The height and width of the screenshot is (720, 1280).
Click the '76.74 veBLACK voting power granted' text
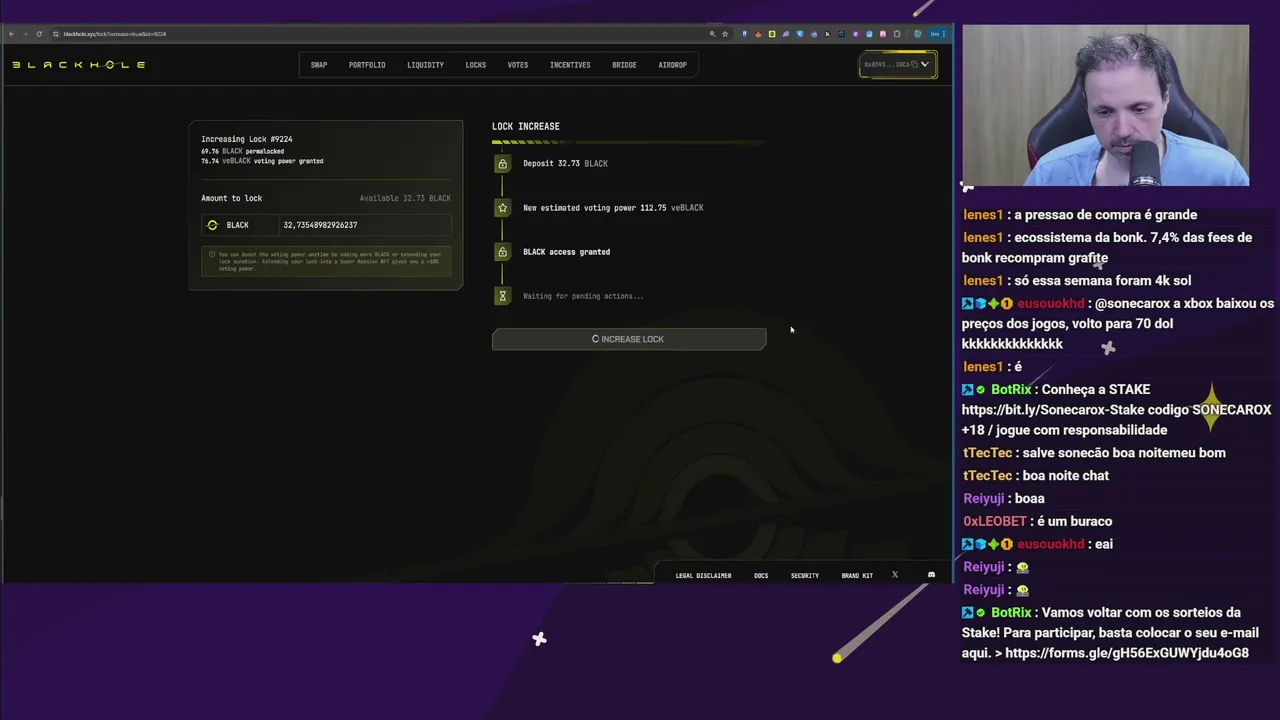pos(262,161)
